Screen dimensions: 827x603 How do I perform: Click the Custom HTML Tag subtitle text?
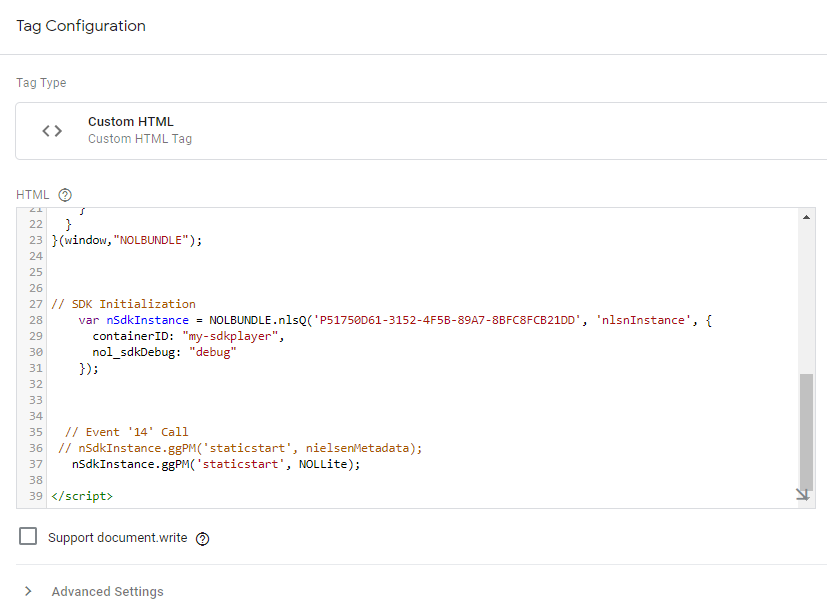tap(140, 139)
